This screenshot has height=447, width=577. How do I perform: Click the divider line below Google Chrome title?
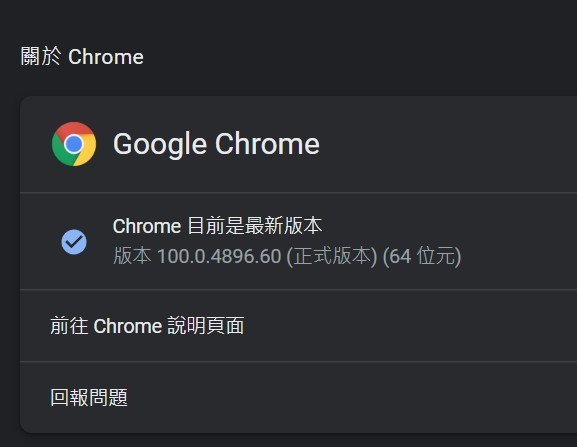[x=298, y=192]
